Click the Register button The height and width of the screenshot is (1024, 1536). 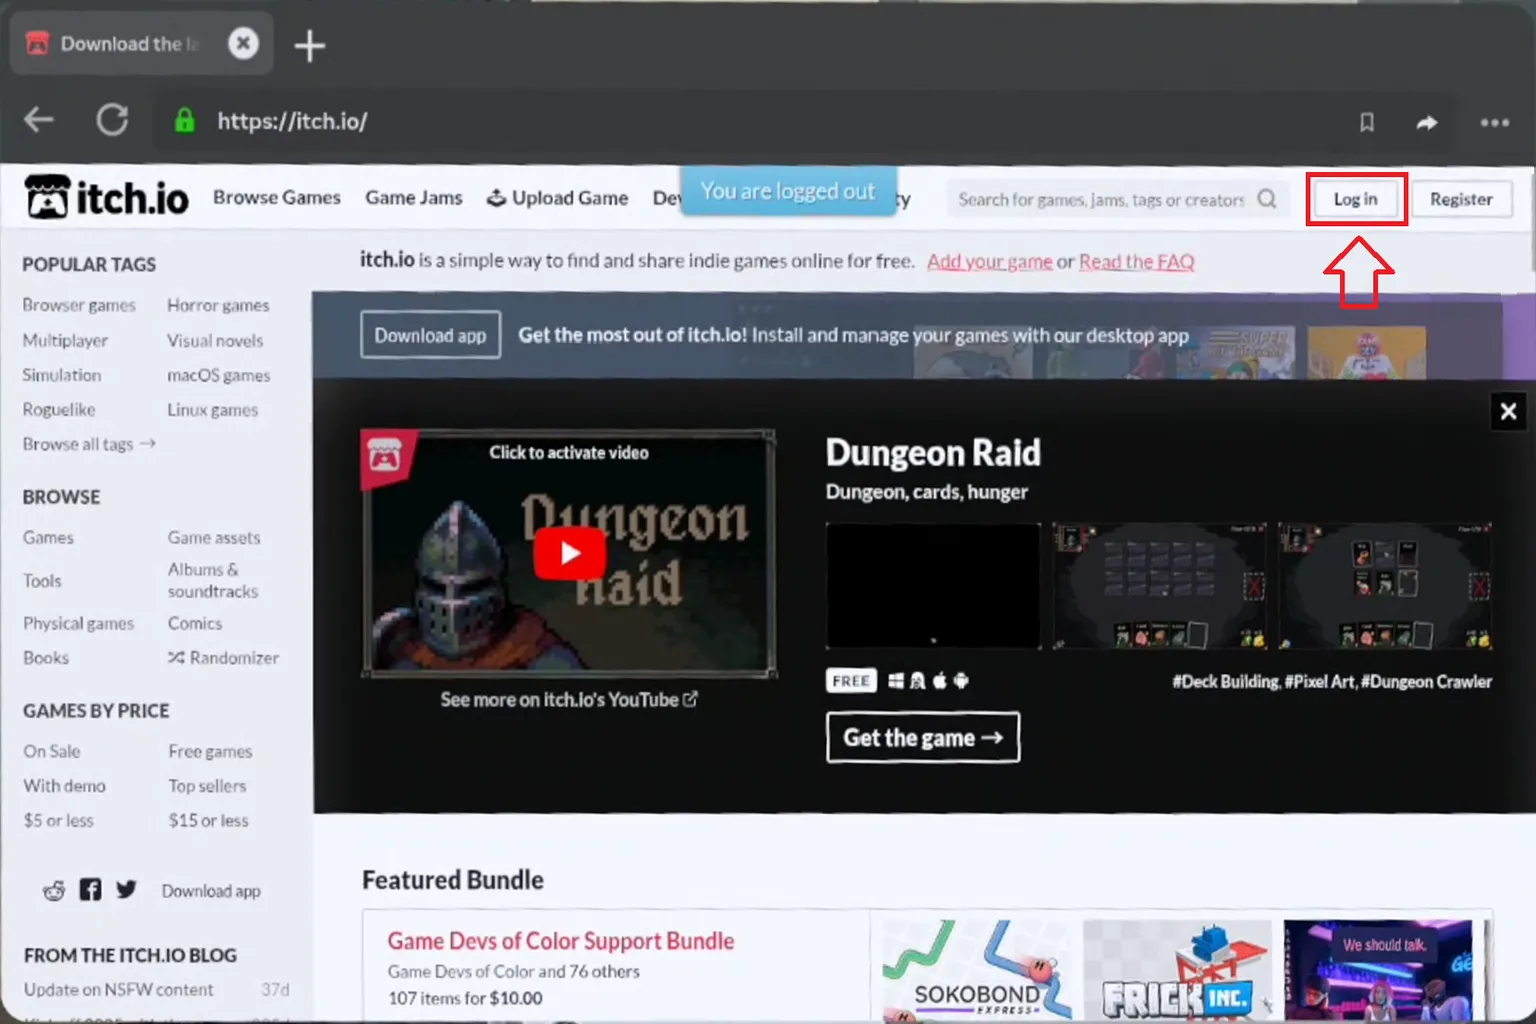point(1461,199)
